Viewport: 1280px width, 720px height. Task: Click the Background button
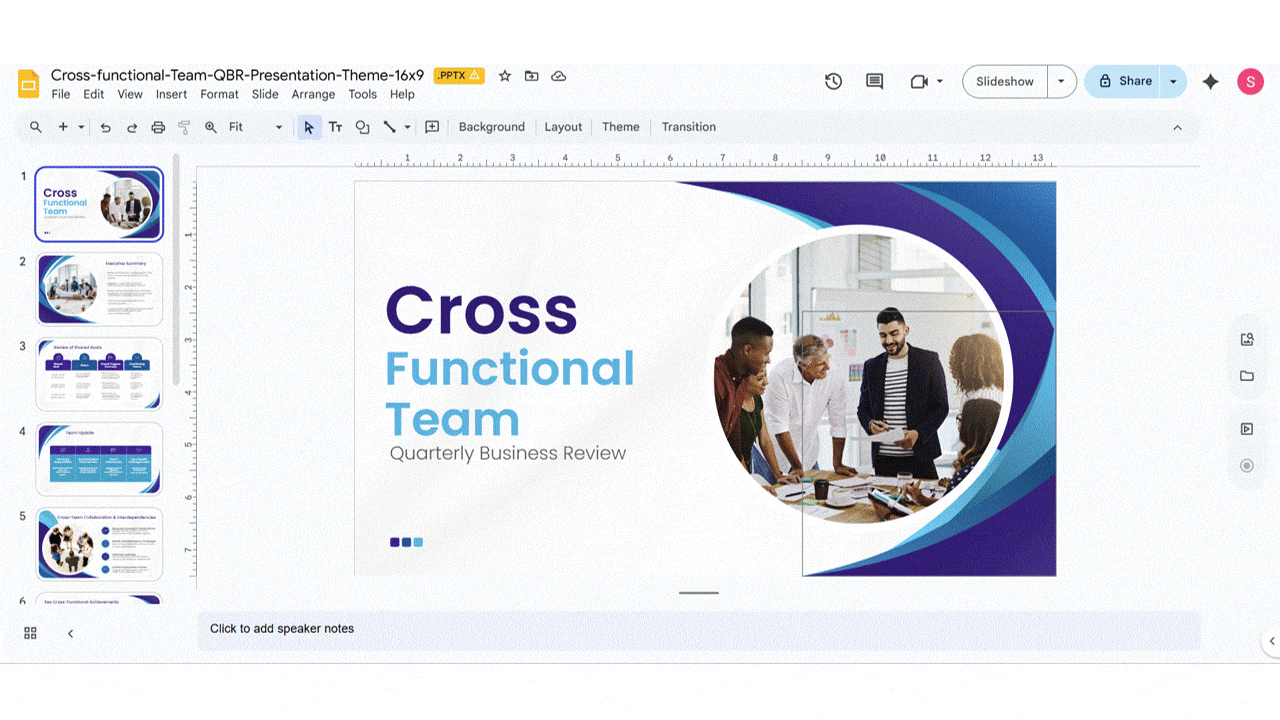tap(491, 127)
